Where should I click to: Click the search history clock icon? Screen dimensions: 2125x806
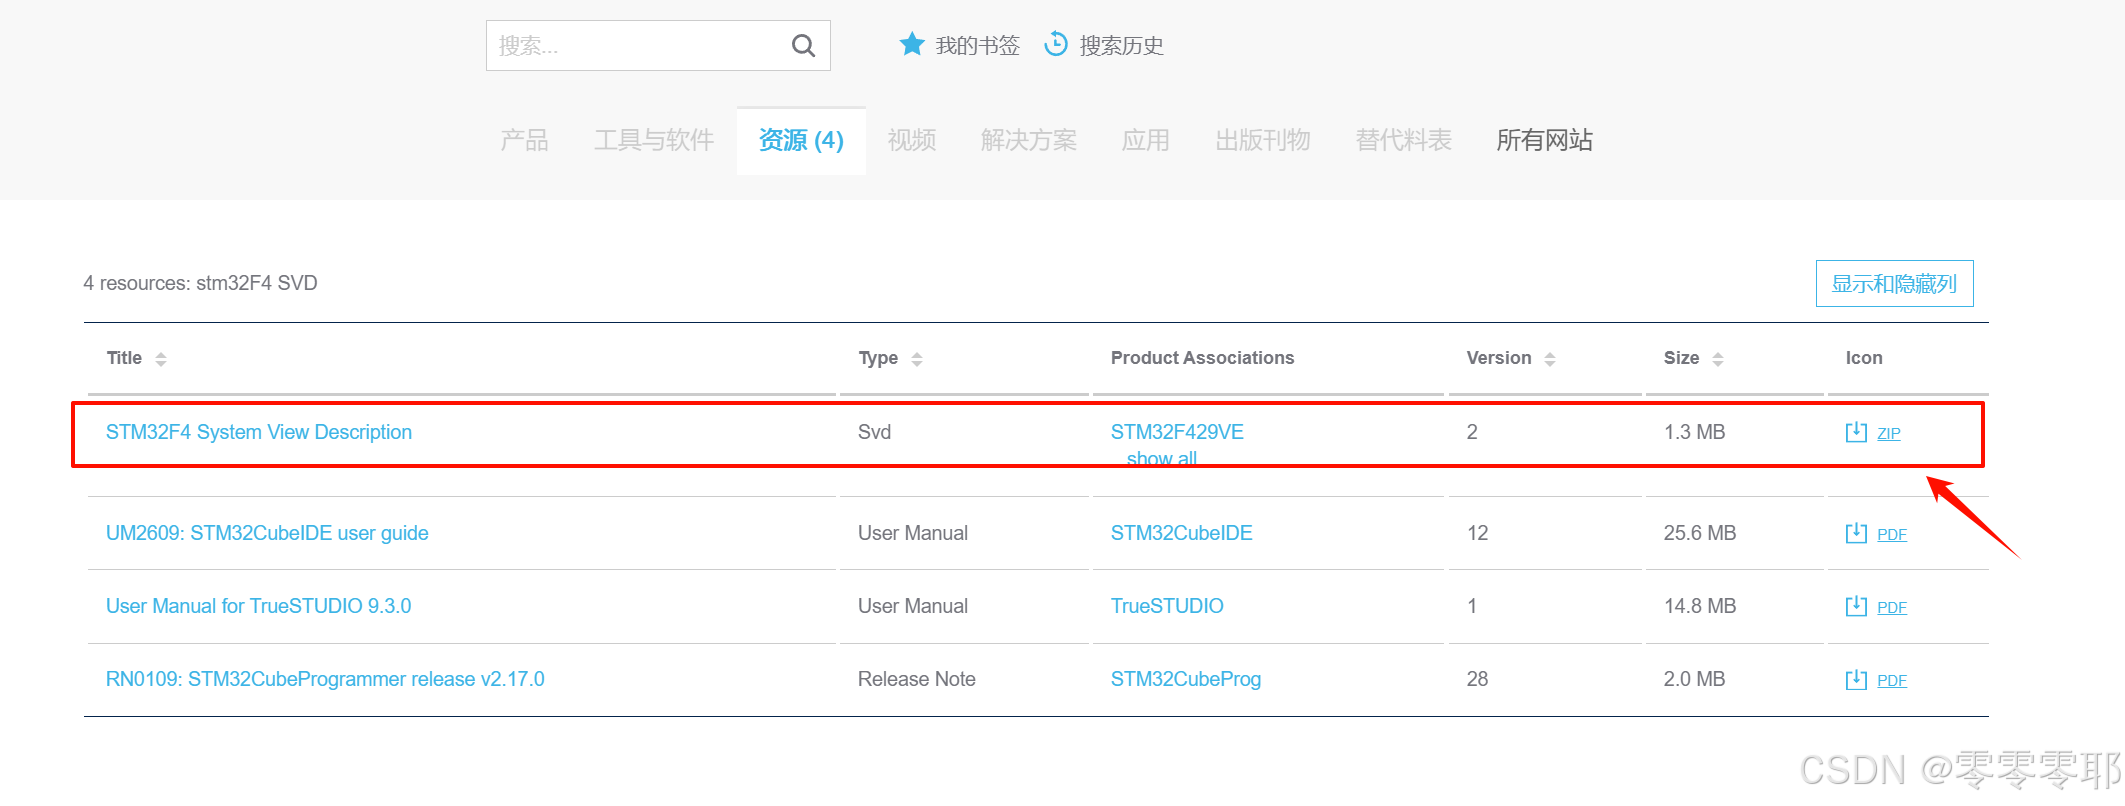[x=1056, y=44]
